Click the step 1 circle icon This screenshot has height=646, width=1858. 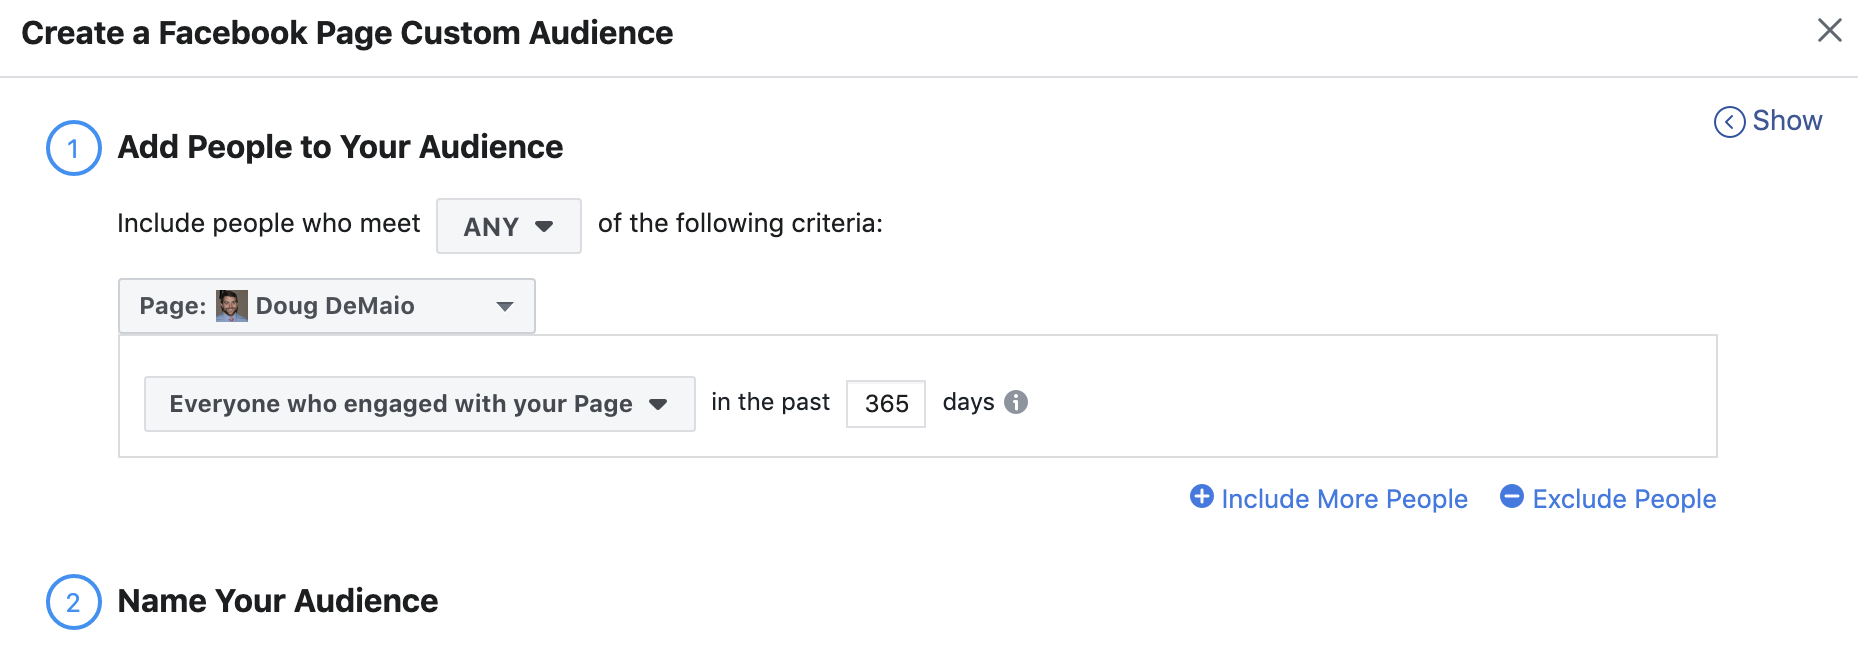coord(73,148)
